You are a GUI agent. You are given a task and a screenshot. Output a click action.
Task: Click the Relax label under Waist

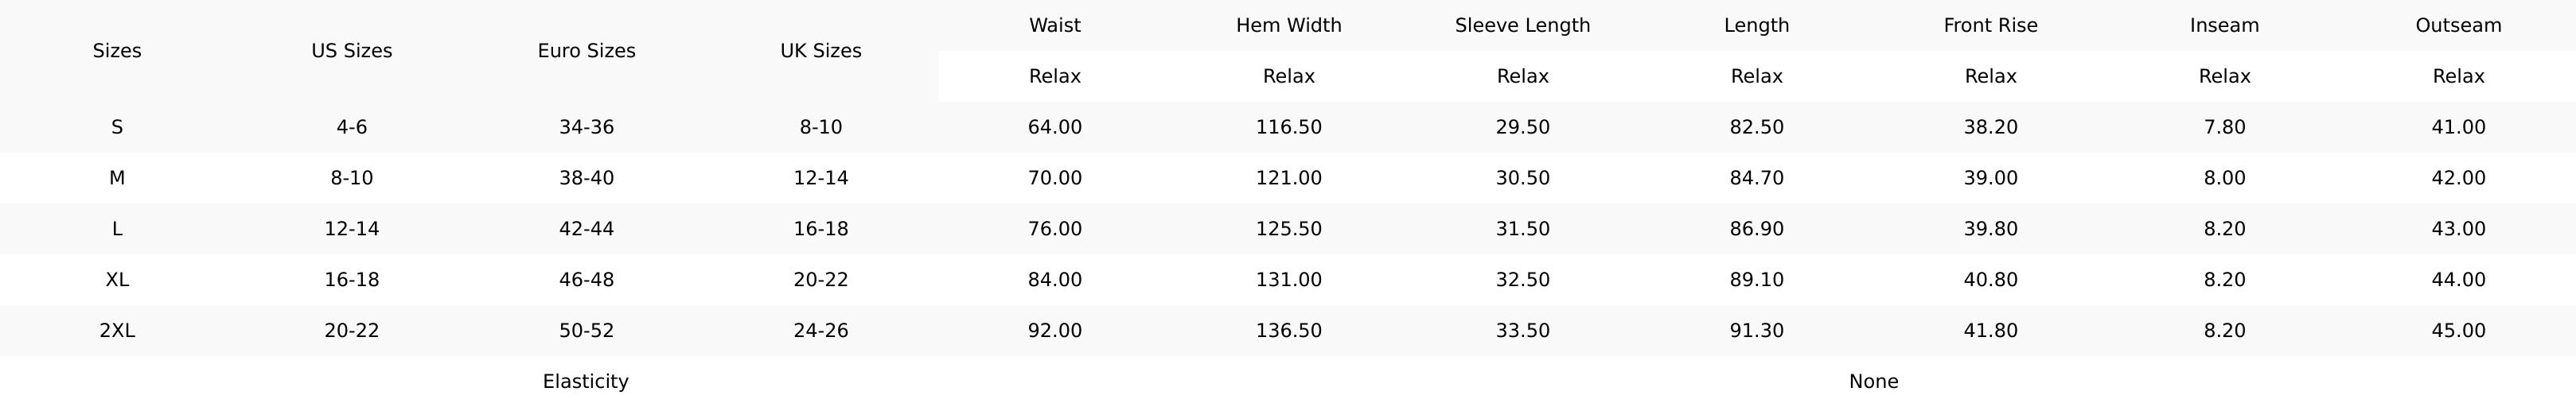[1054, 77]
